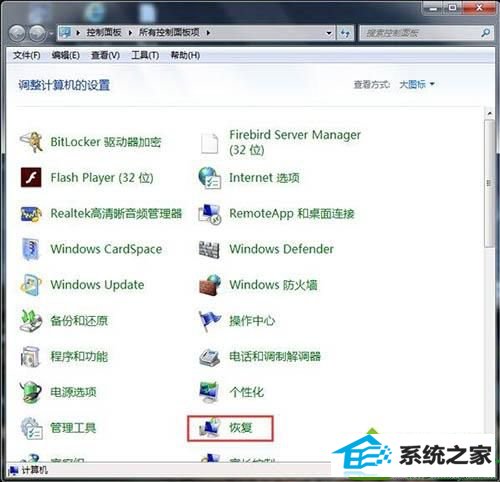Open the 操作中心 text link
The image size is (500, 482).
[252, 321]
